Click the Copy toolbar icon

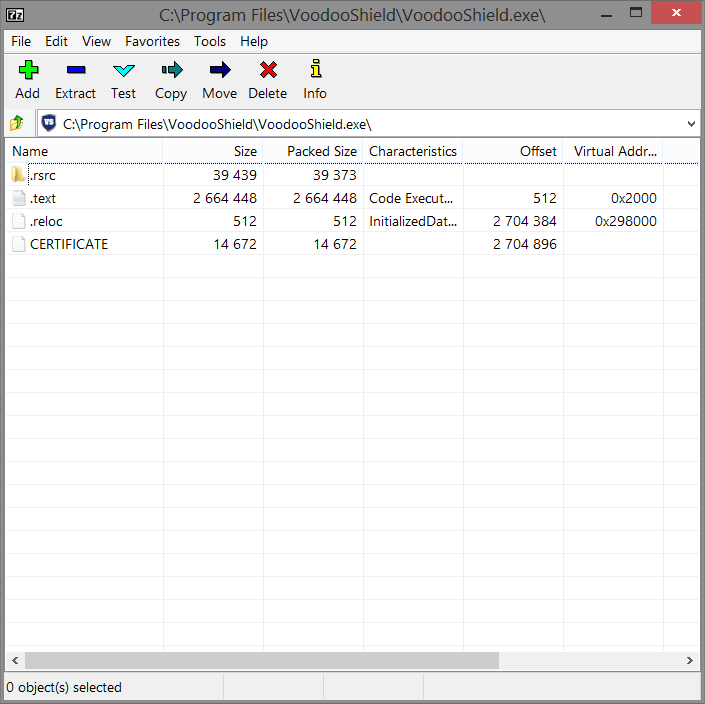(x=172, y=70)
